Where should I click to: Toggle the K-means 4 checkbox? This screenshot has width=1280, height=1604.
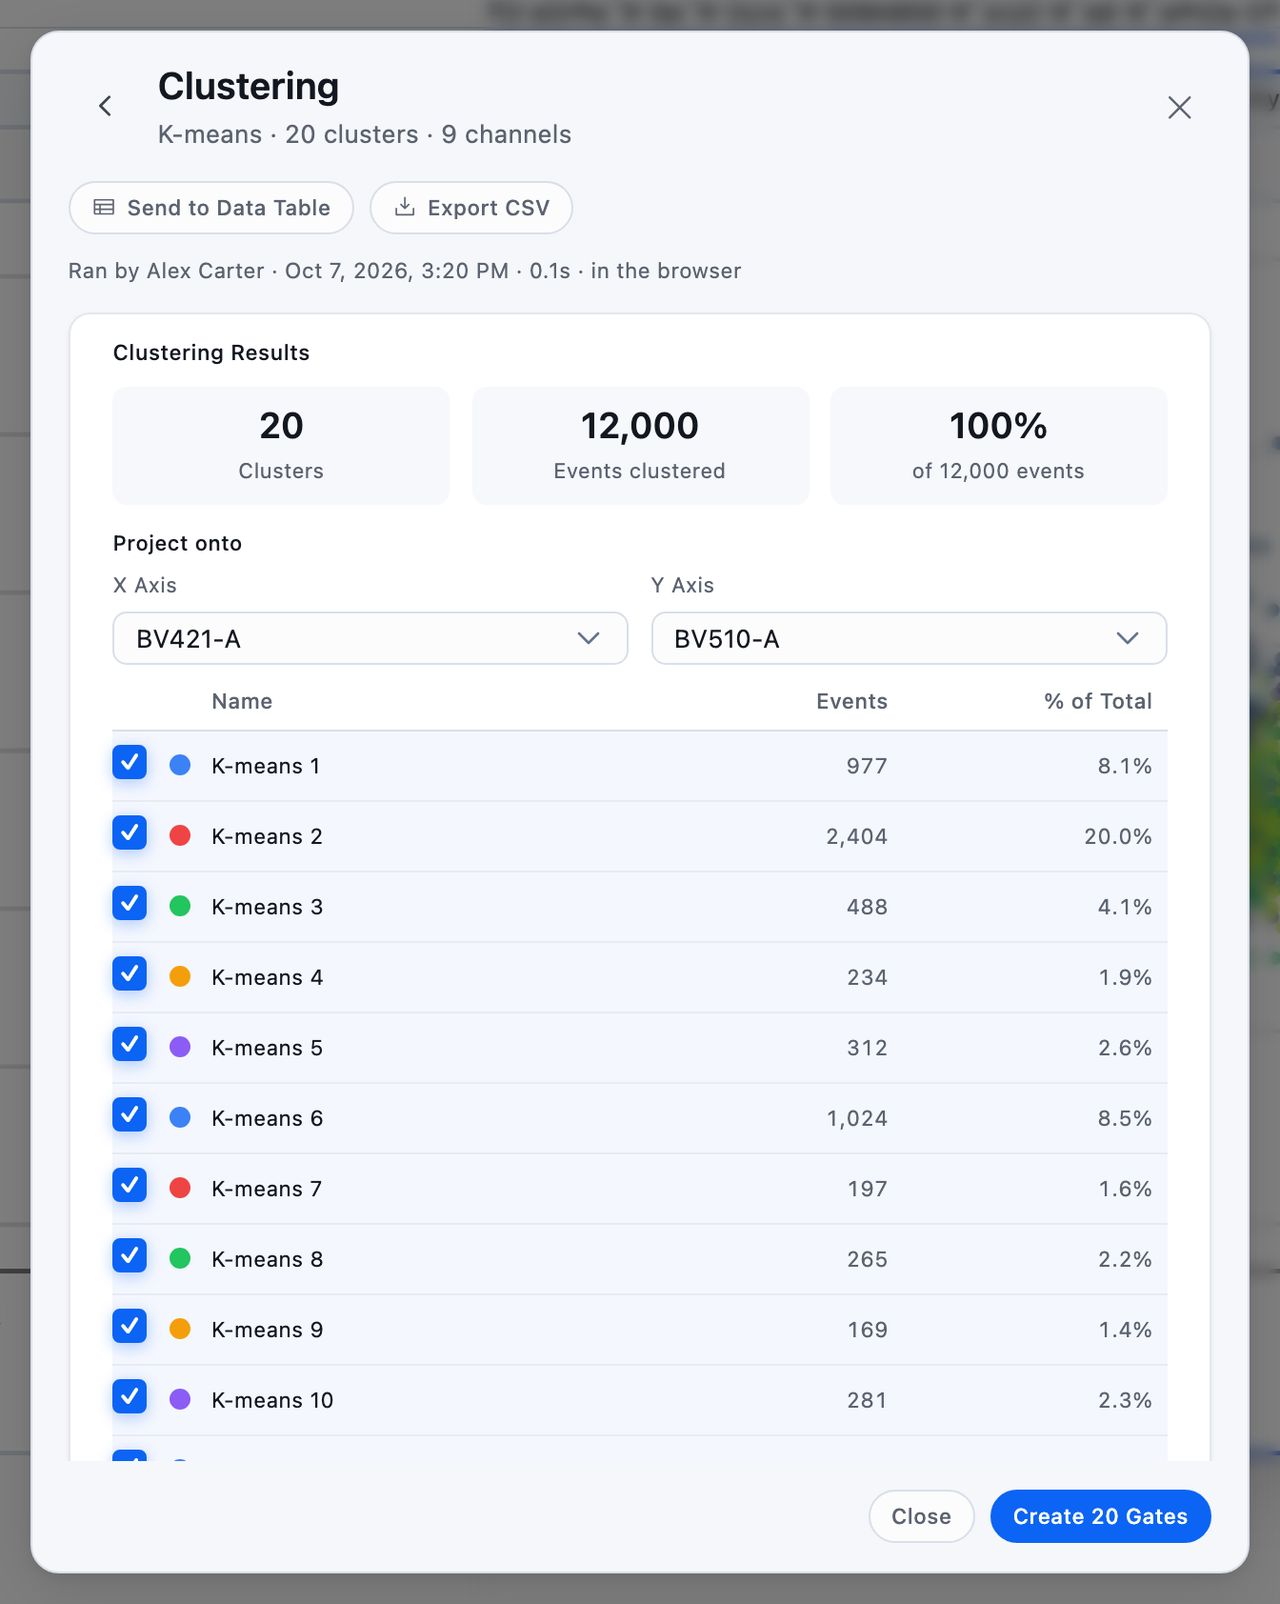click(x=130, y=973)
